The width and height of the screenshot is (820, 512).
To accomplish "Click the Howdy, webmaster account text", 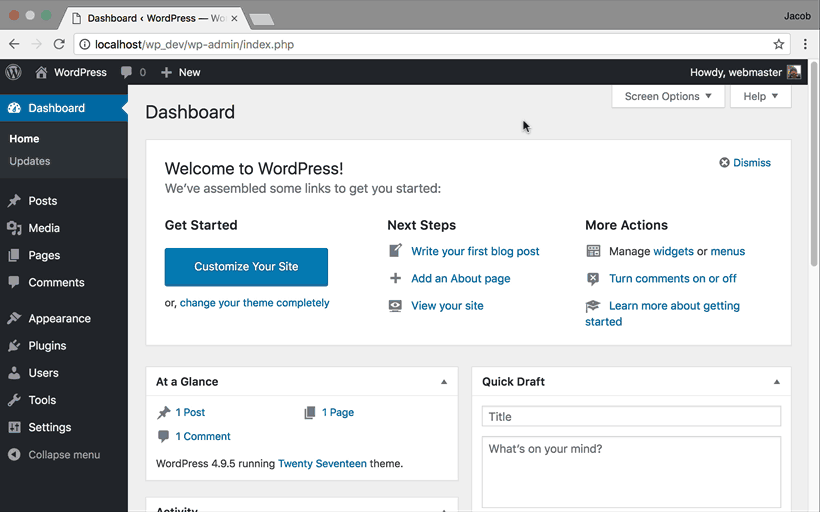I will pyautogui.click(x=736, y=72).
